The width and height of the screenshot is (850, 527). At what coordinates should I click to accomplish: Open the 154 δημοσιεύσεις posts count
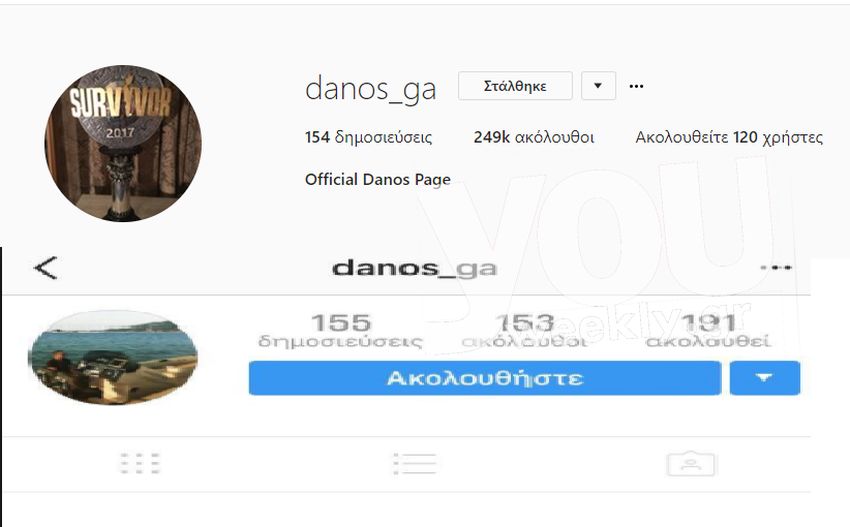click(x=369, y=137)
